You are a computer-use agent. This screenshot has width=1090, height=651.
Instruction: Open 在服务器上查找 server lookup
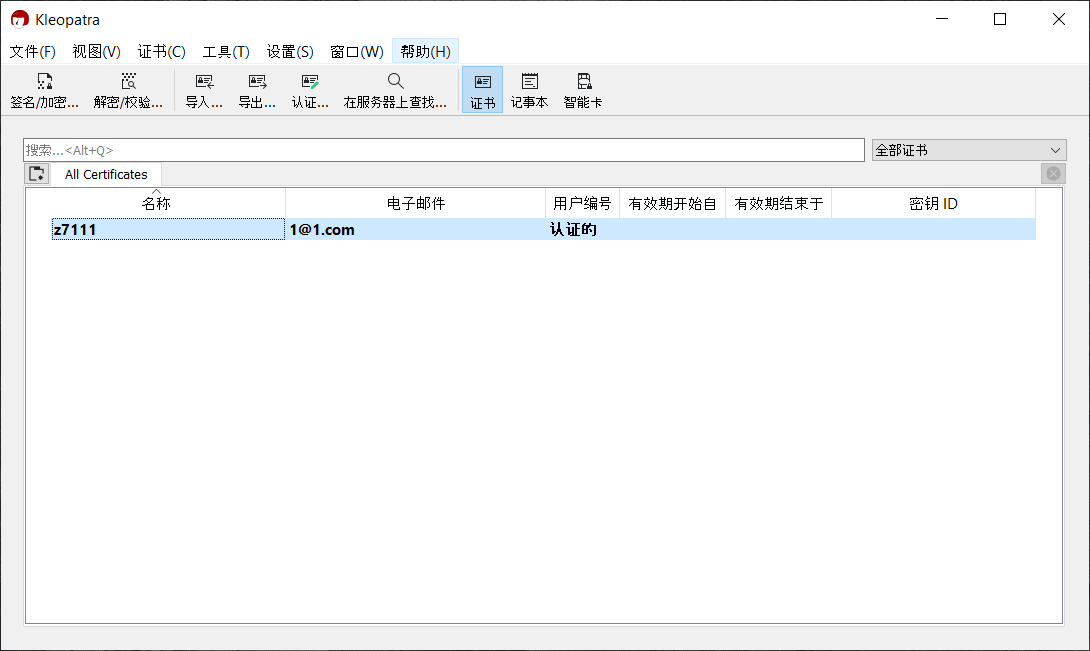click(x=395, y=90)
